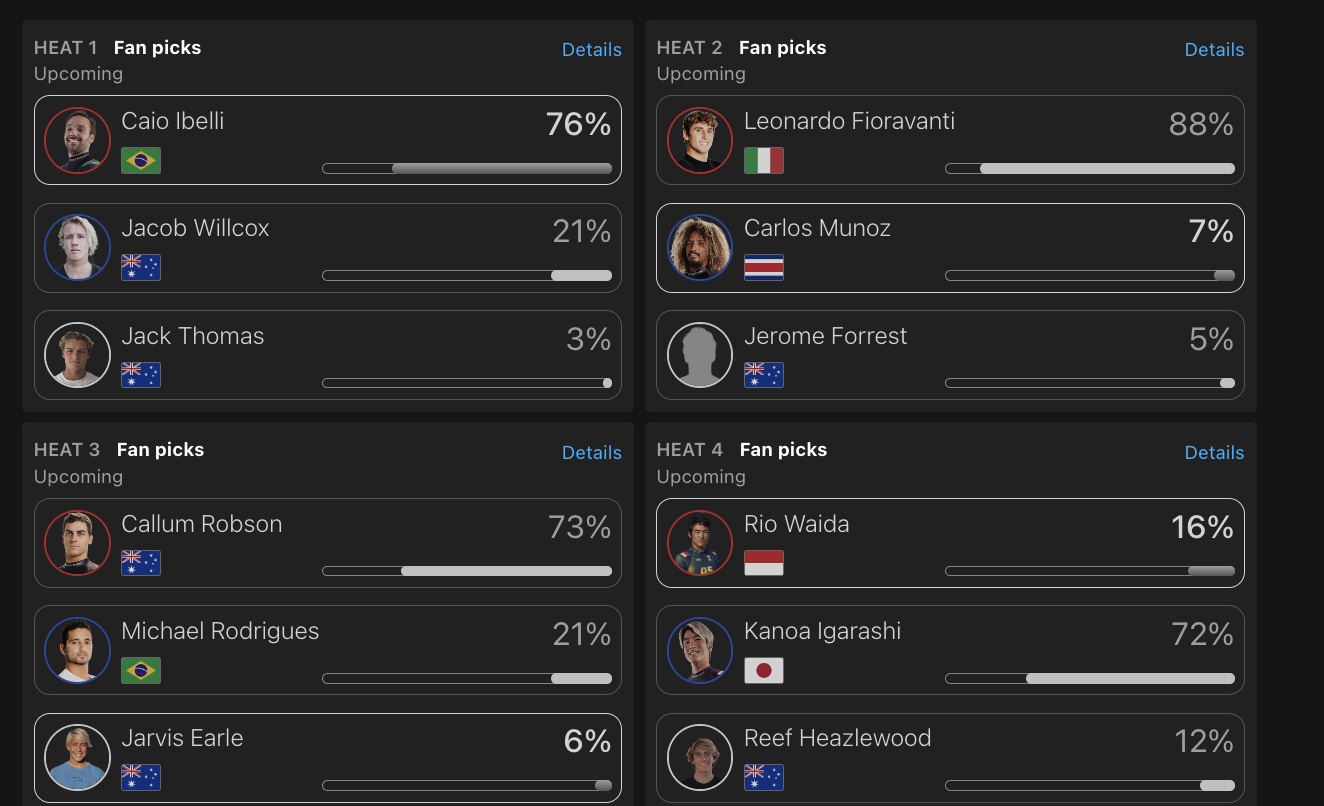Image resolution: width=1324 pixels, height=806 pixels.
Task: Click Carlos Munoz's Costa Rica flag icon
Action: [x=764, y=267]
